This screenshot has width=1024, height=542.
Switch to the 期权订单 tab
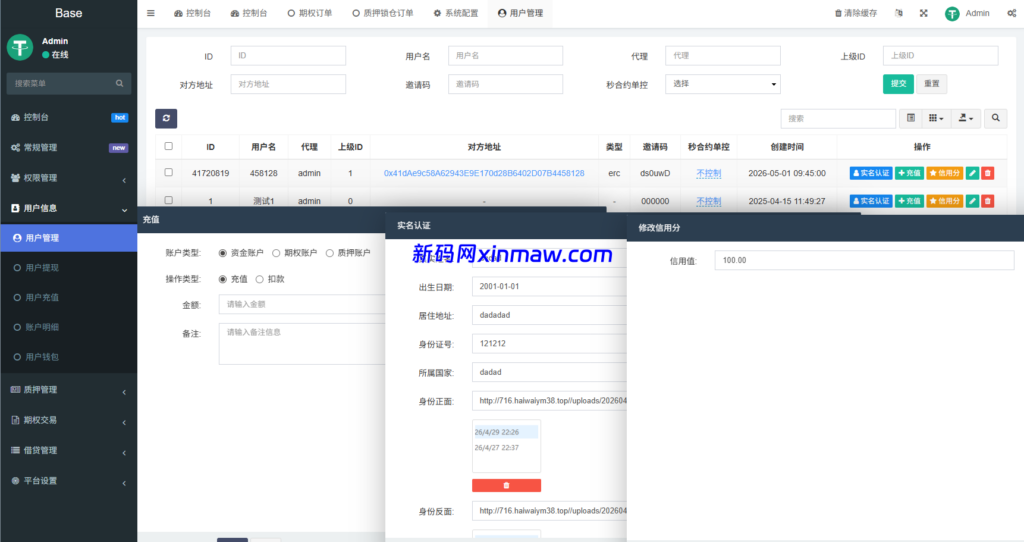(310, 13)
